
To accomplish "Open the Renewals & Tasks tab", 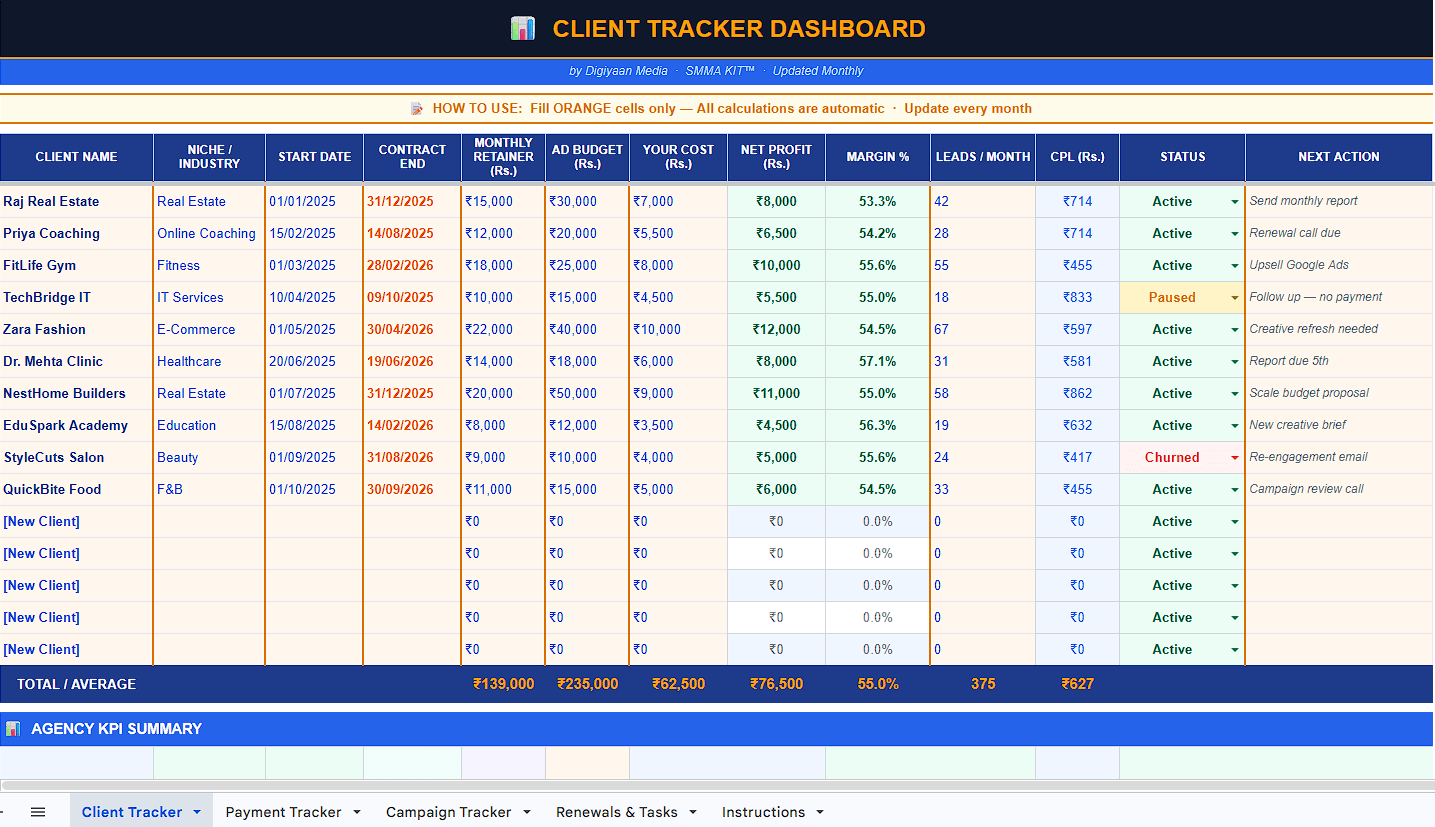I will click(x=616, y=812).
